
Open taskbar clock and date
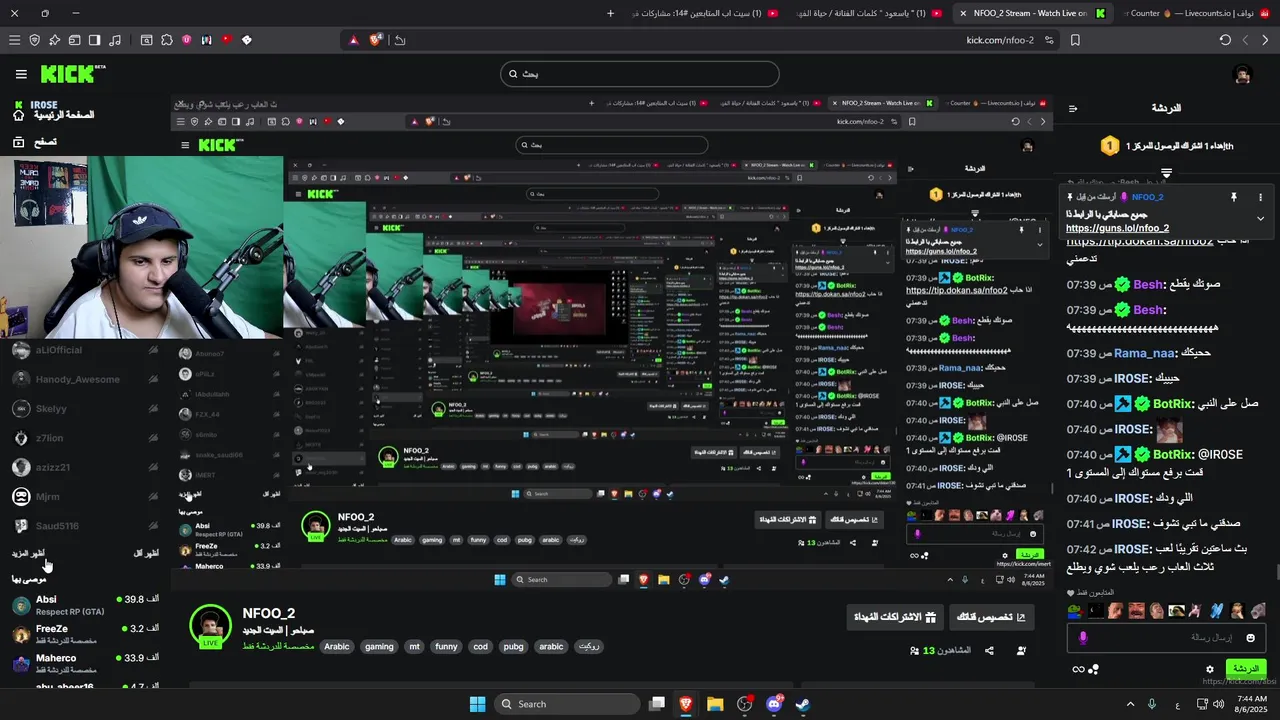[x=1252, y=704]
